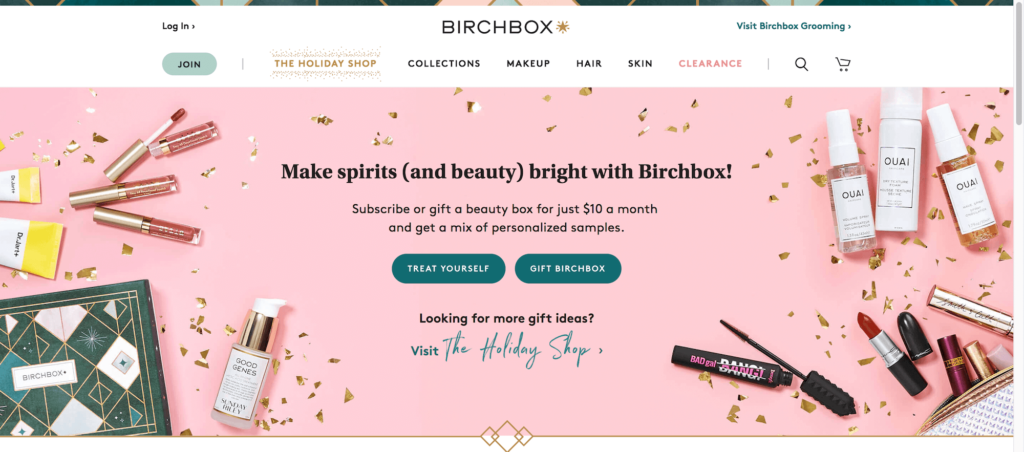Click the GIFT BIRCHBOX button

[568, 268]
